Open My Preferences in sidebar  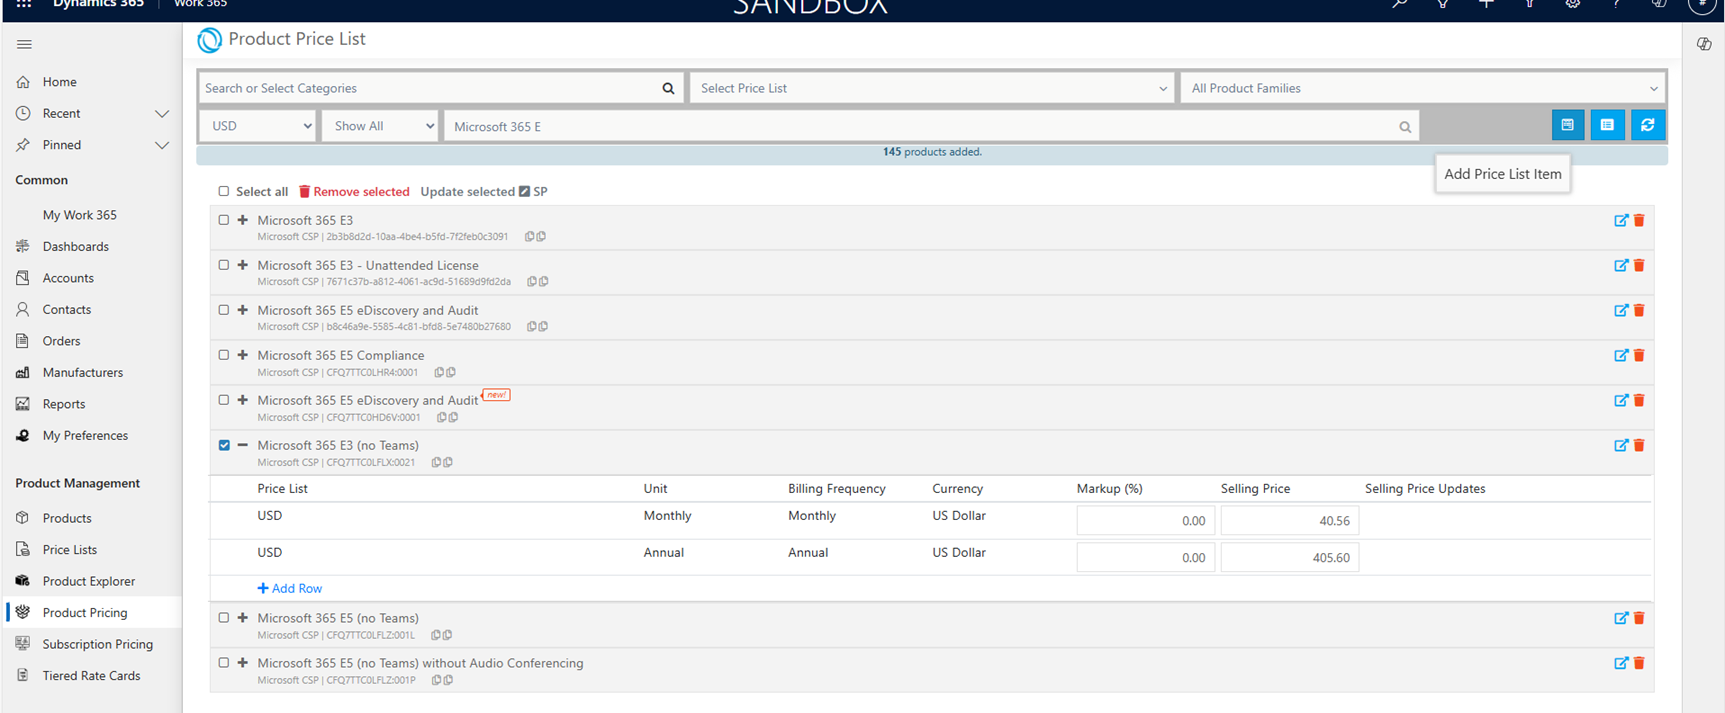point(85,436)
